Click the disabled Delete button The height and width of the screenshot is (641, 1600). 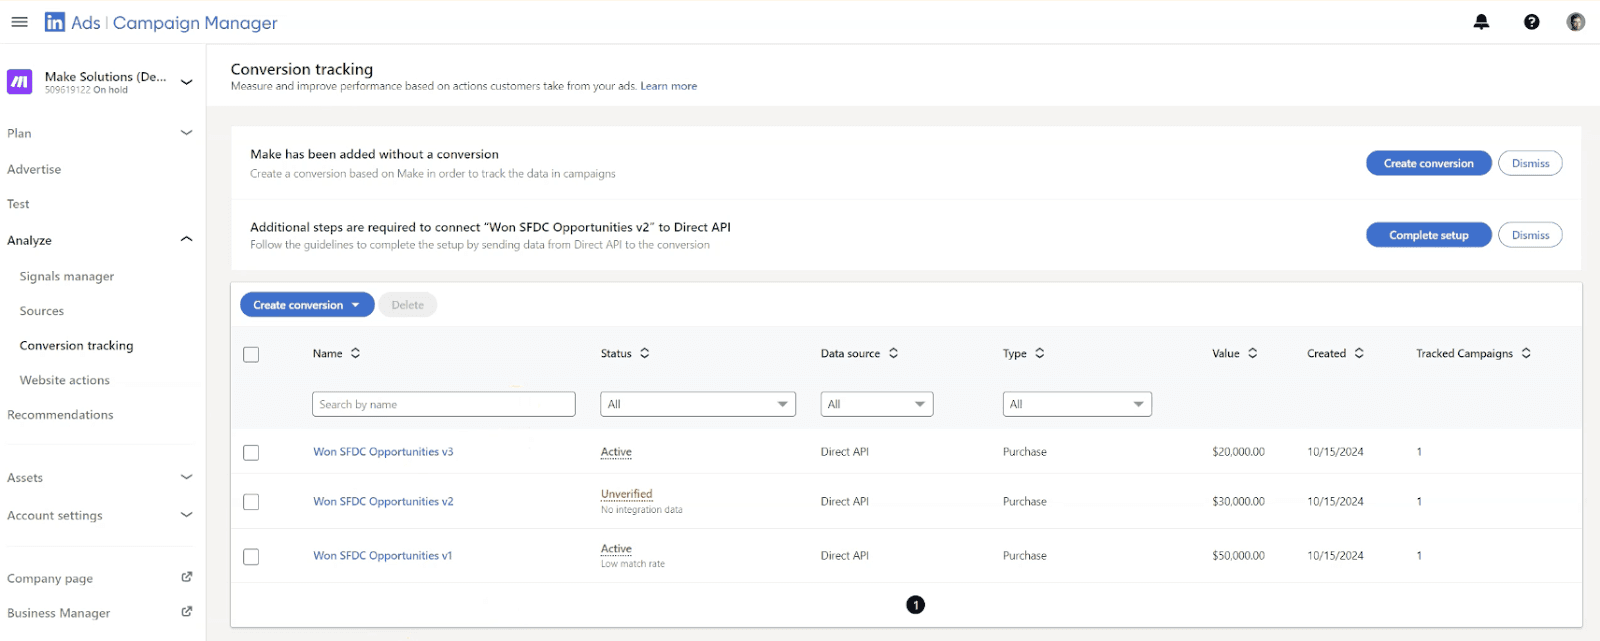pos(407,305)
